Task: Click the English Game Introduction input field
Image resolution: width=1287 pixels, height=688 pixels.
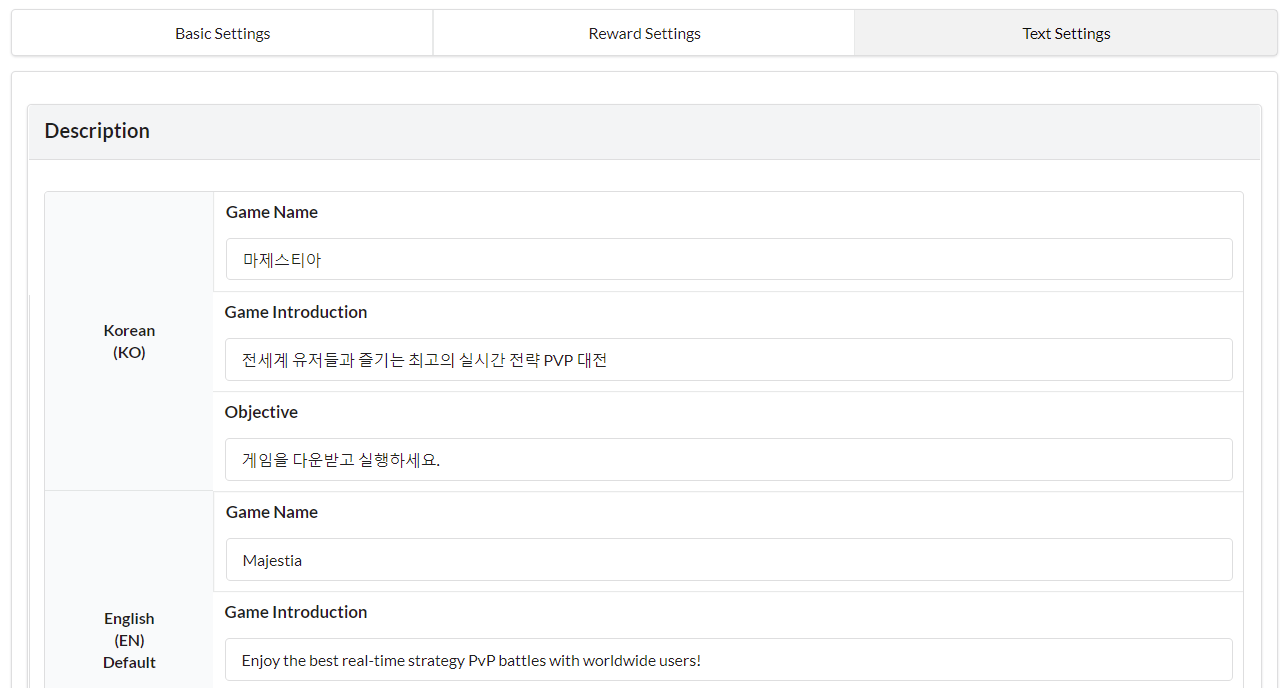Action: pyautogui.click(x=728, y=659)
